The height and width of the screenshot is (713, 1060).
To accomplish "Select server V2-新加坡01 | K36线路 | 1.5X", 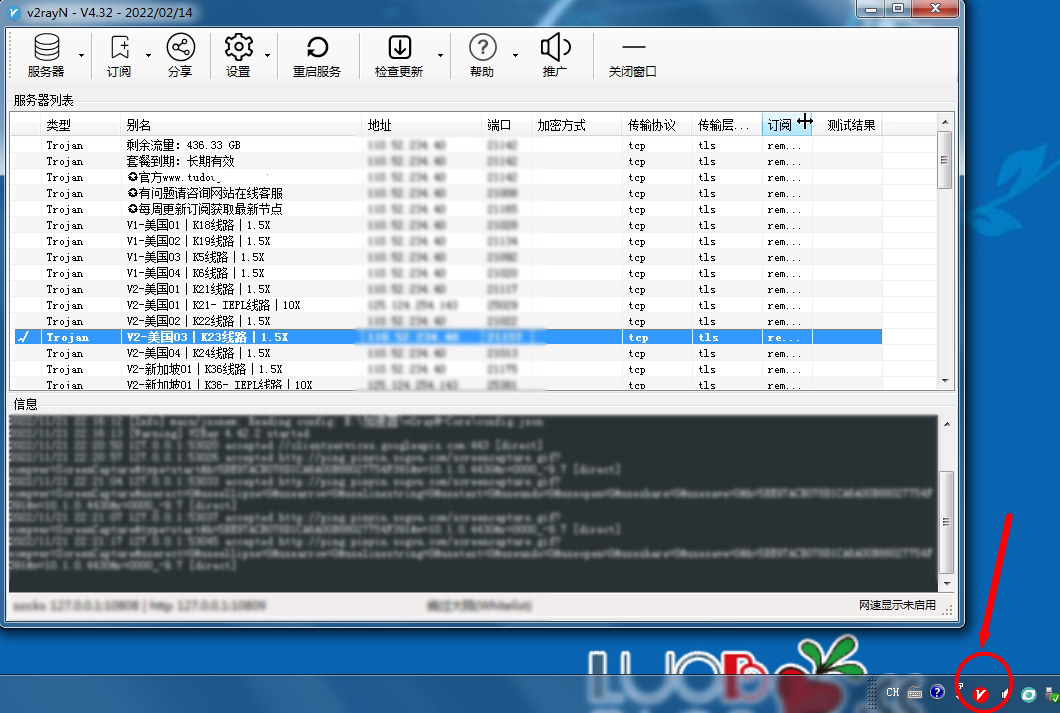I will click(x=448, y=370).
